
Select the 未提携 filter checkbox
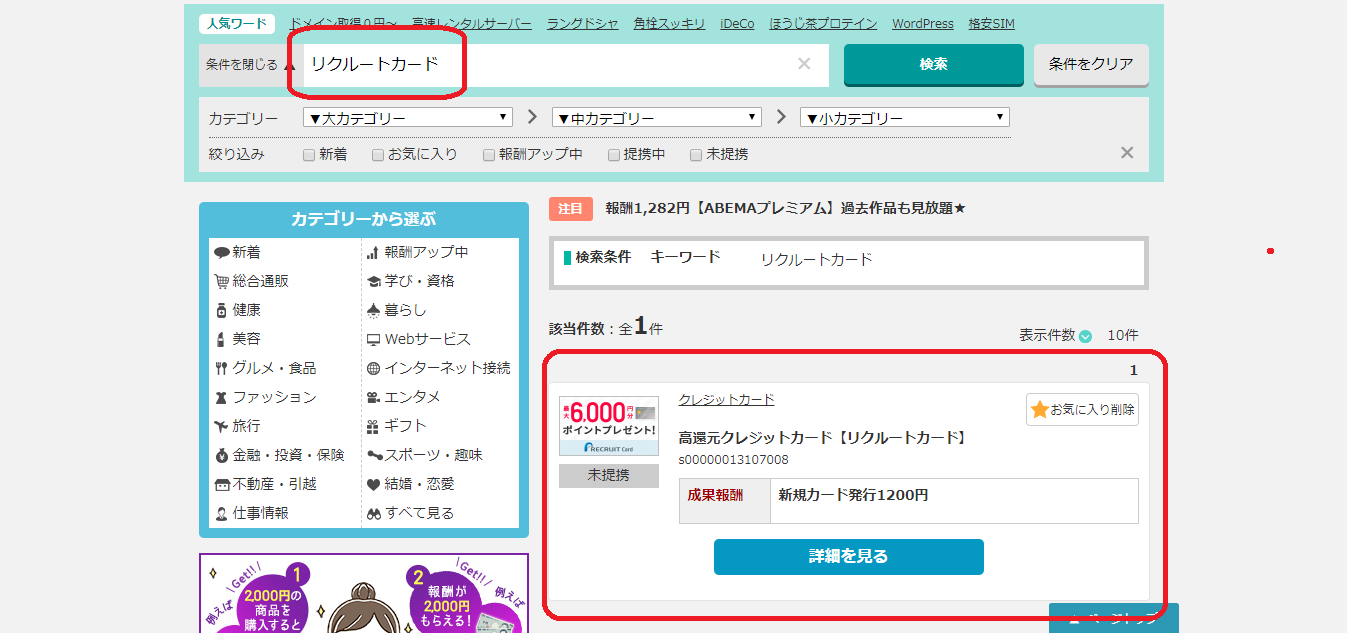[x=696, y=155]
